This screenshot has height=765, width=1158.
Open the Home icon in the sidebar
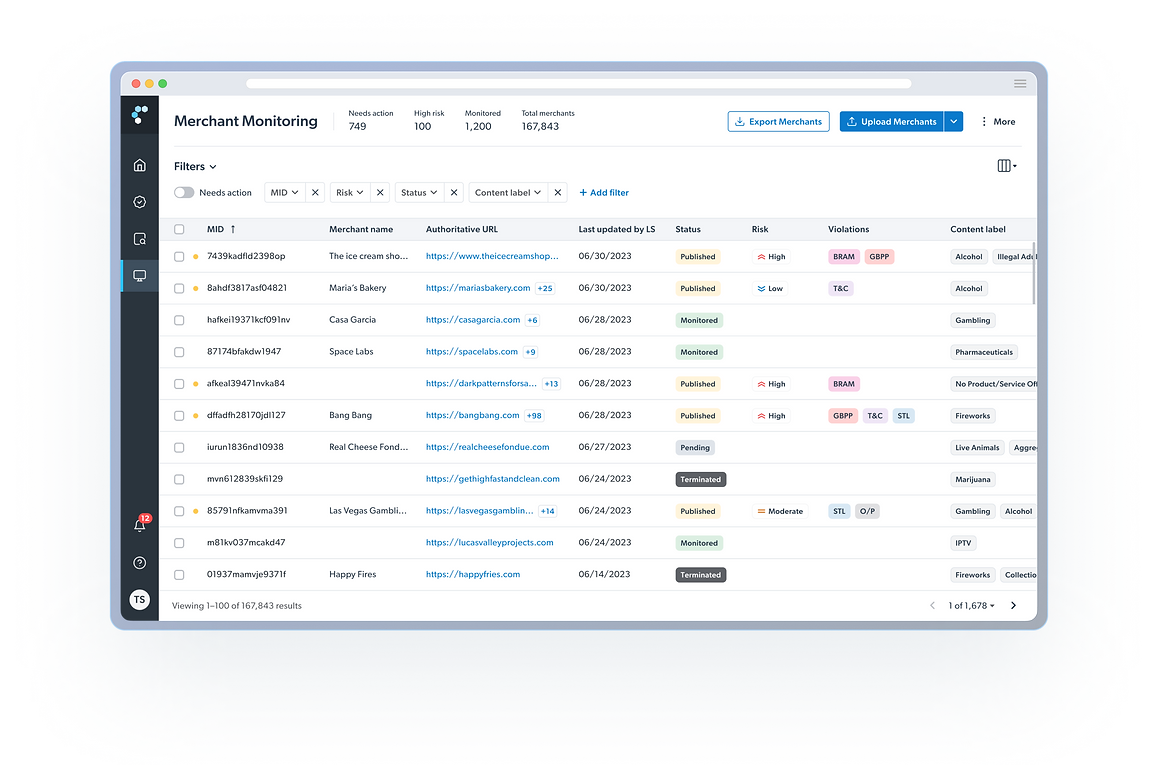[139, 165]
